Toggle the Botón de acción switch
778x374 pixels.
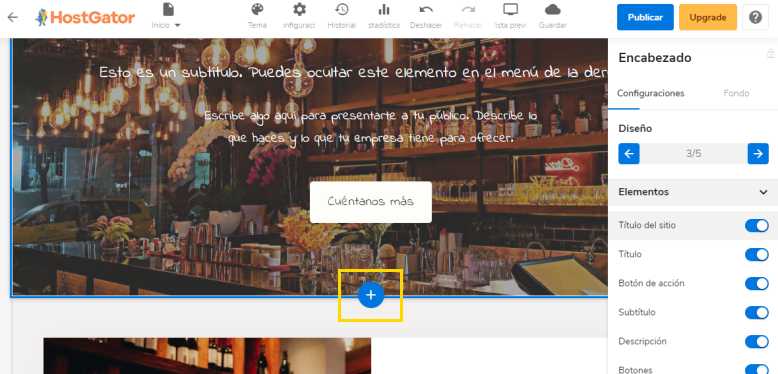coord(757,284)
